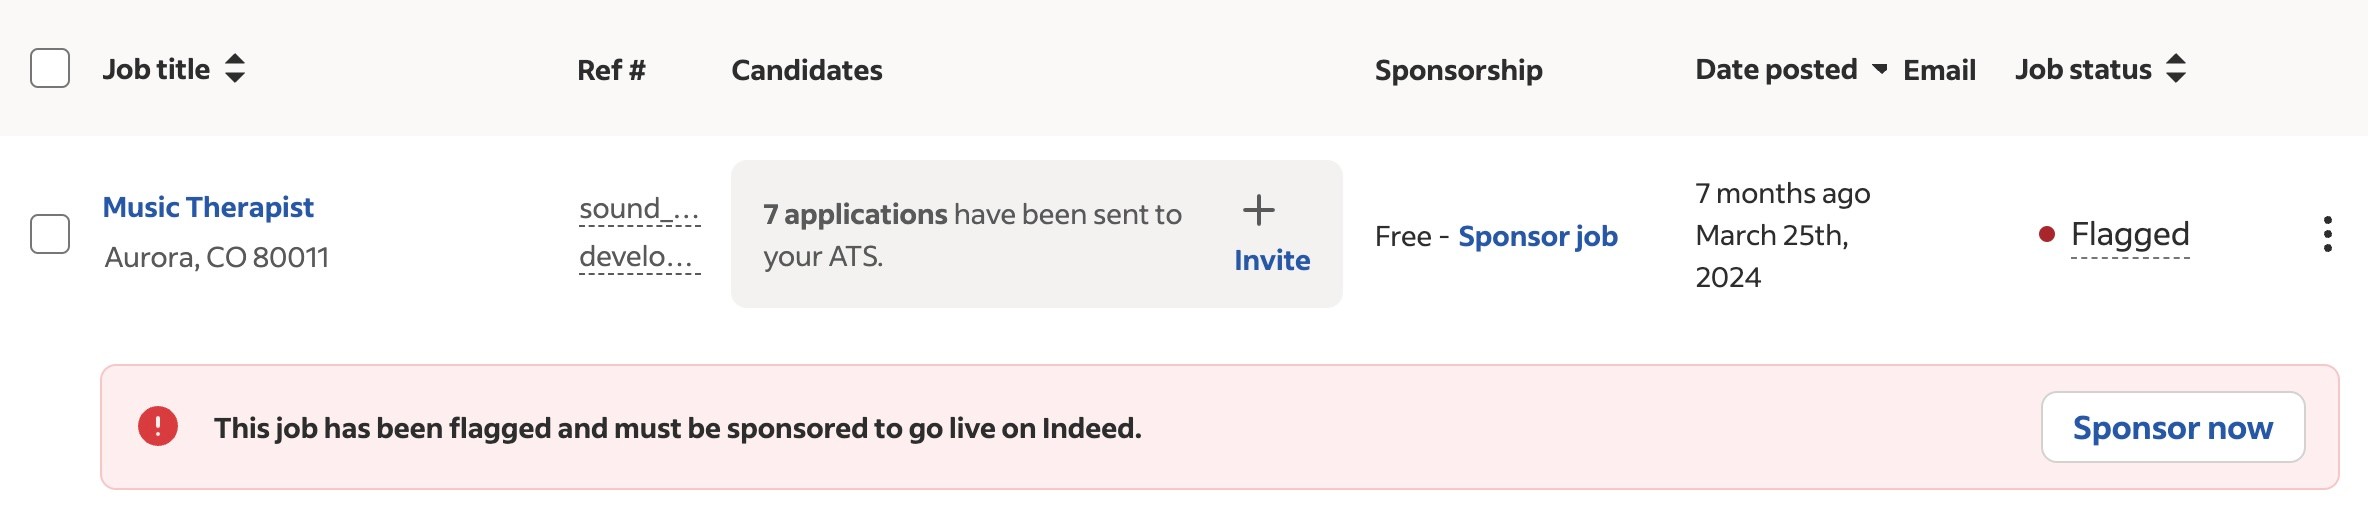Viewport: 2368px width, 526px height.
Task: Click the Job title column header
Action: tap(156, 69)
